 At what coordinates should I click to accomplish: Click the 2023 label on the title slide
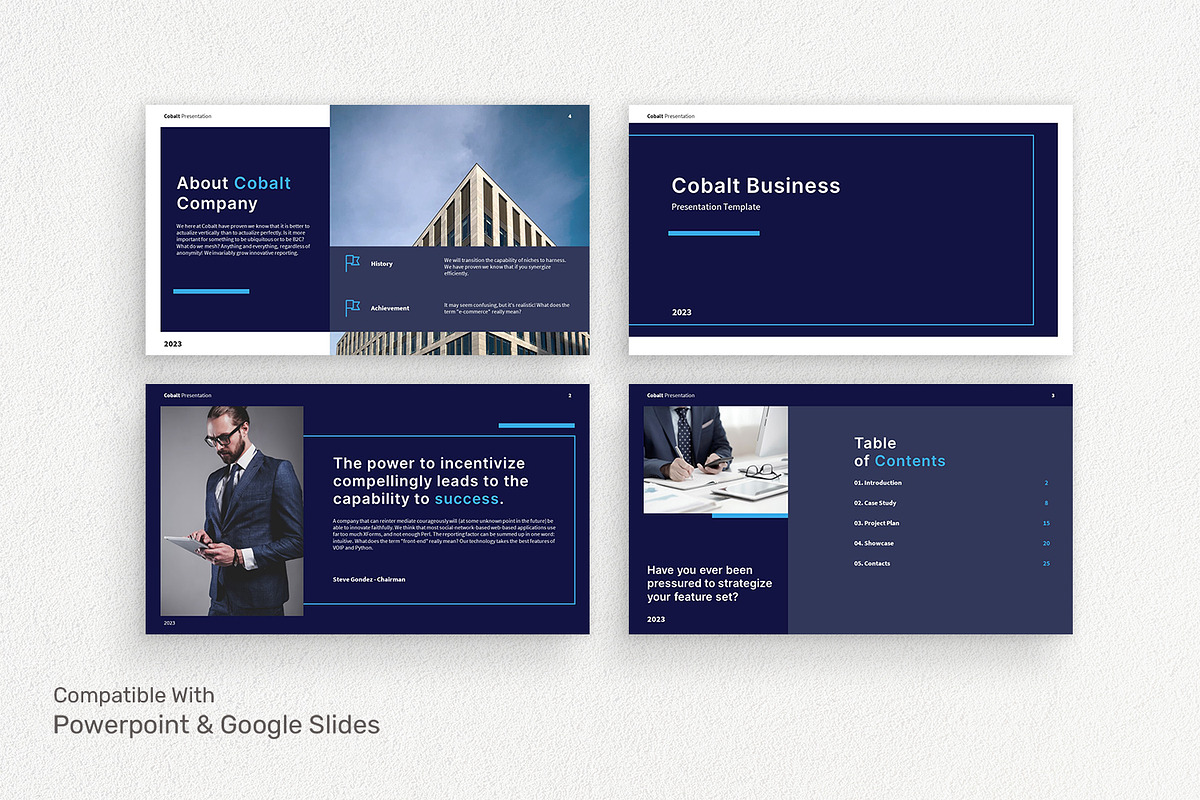681,312
